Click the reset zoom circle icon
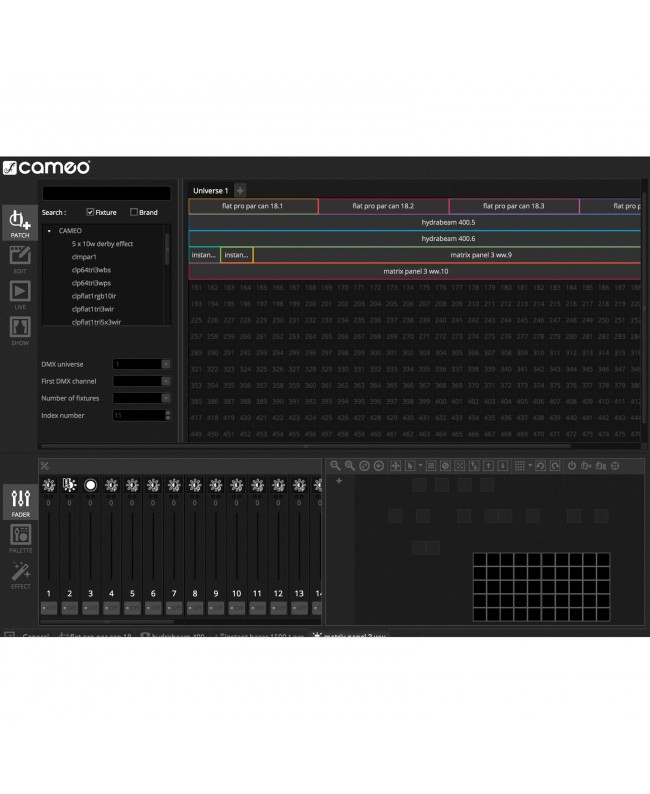The image size is (650, 794). (x=364, y=466)
